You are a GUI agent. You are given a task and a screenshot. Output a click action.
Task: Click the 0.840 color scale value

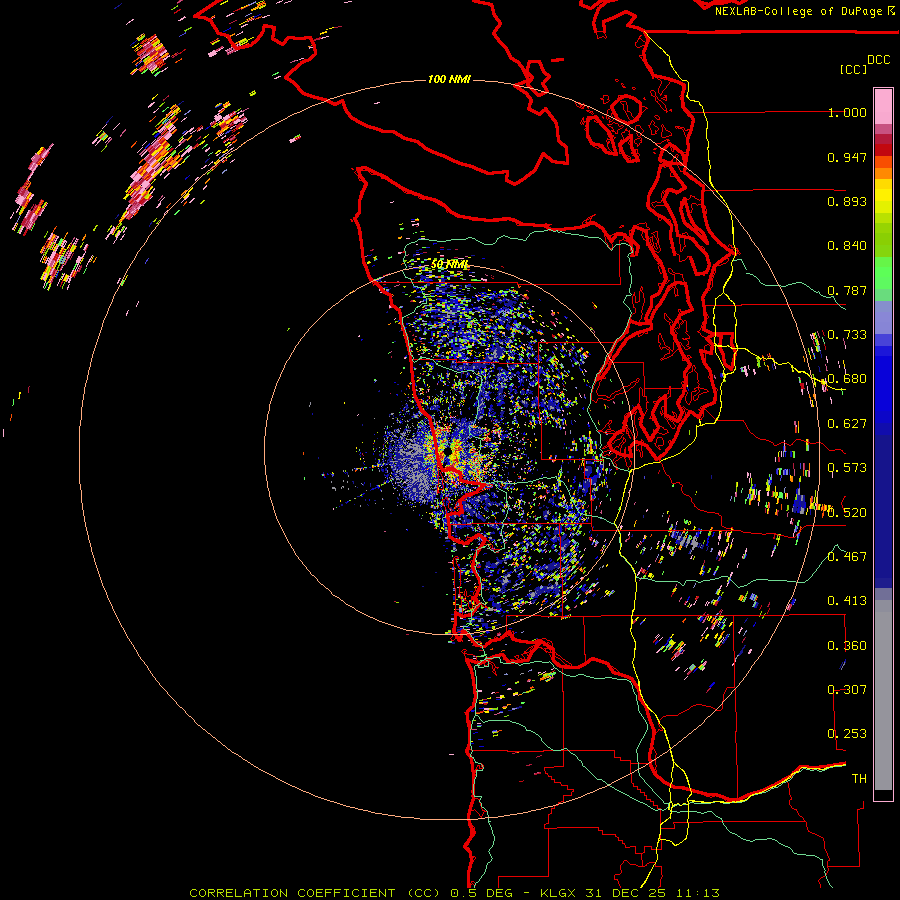pyautogui.click(x=847, y=246)
